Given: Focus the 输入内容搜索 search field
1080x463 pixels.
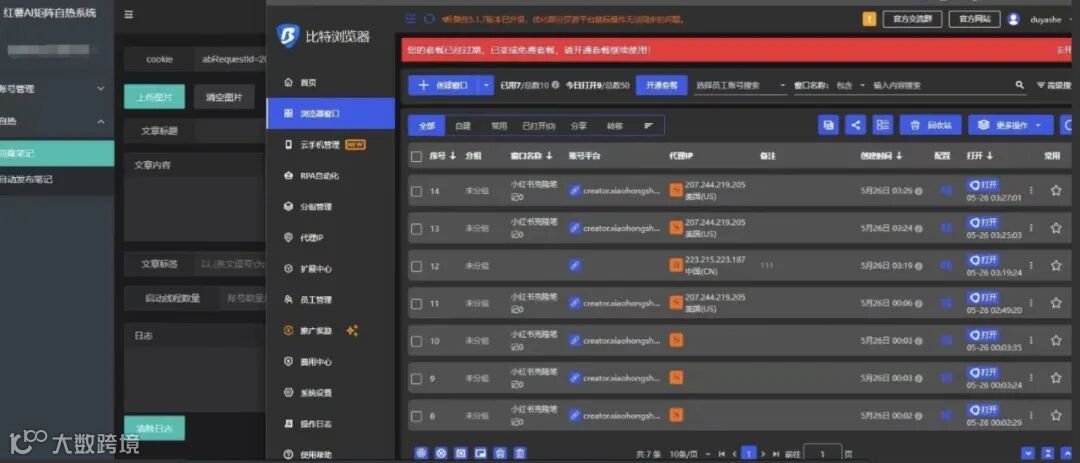Looking at the screenshot, I should [940, 85].
